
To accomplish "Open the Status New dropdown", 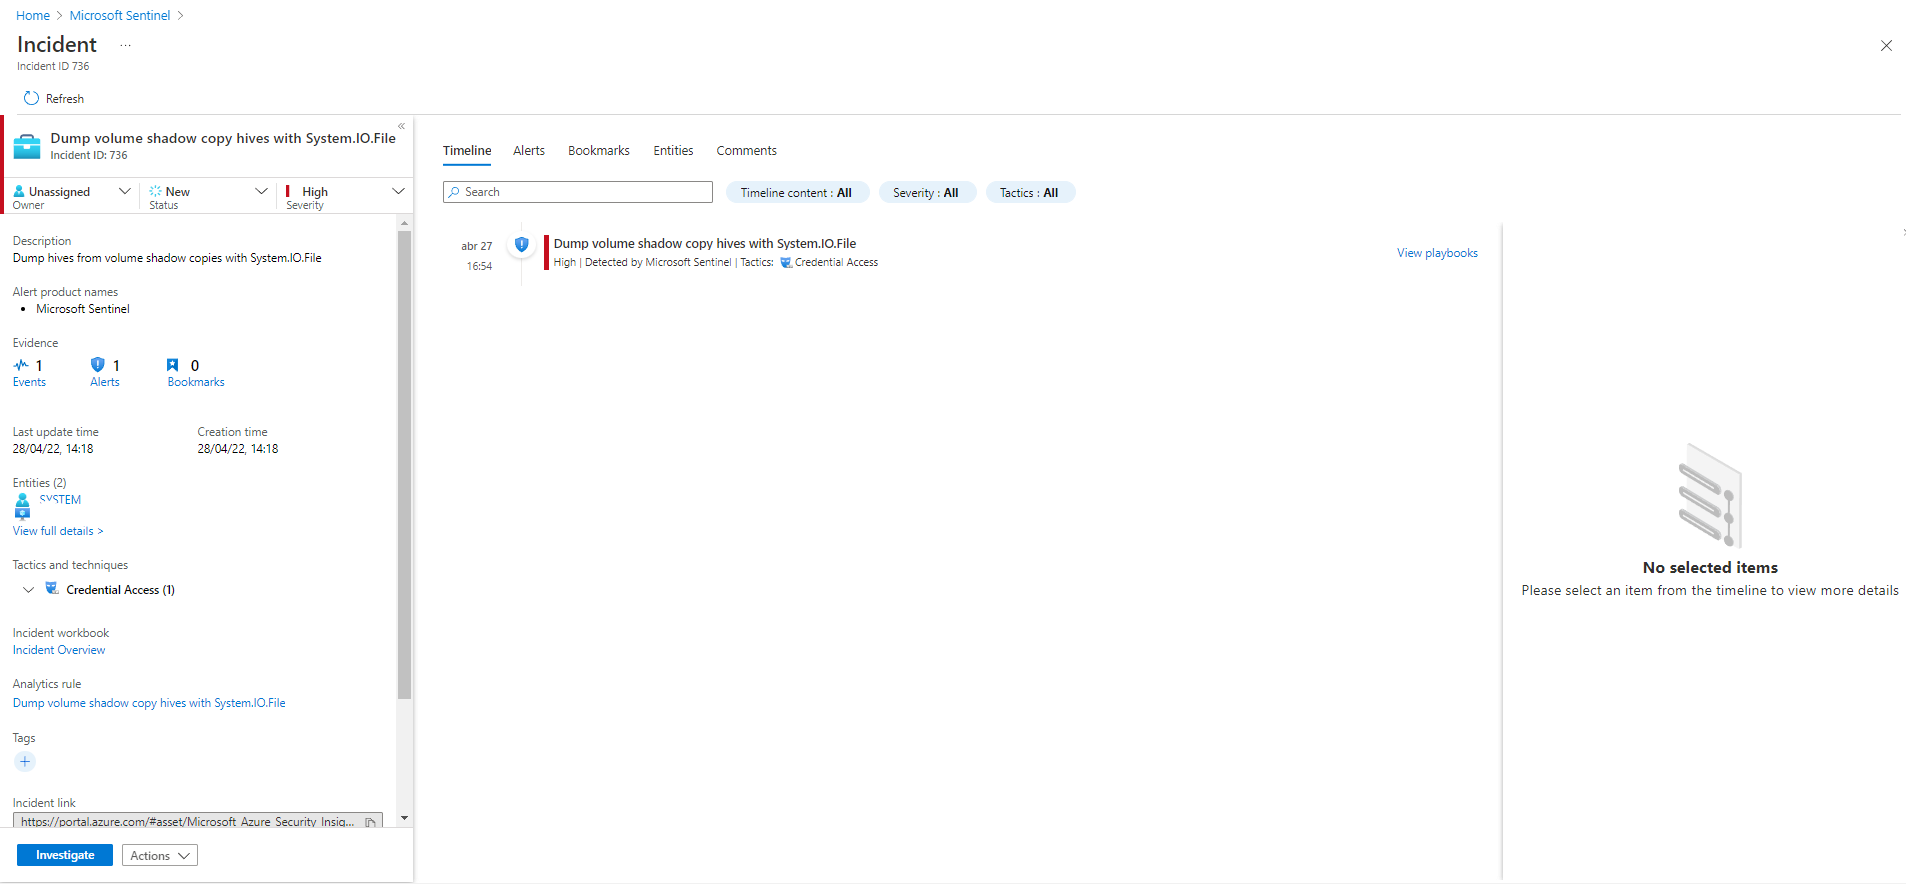I will [208, 192].
